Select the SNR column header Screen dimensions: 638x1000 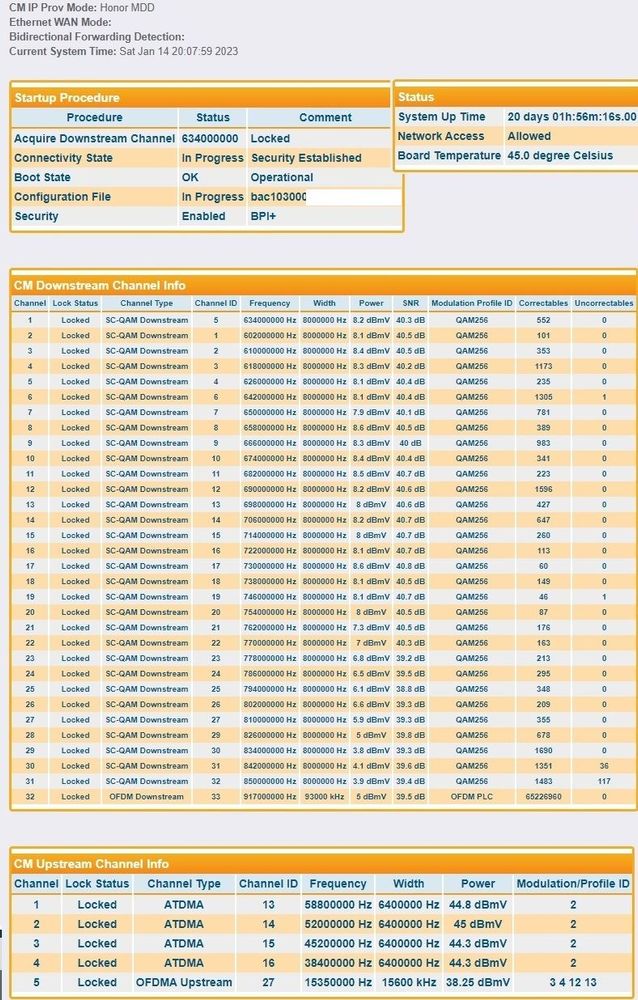(411, 303)
